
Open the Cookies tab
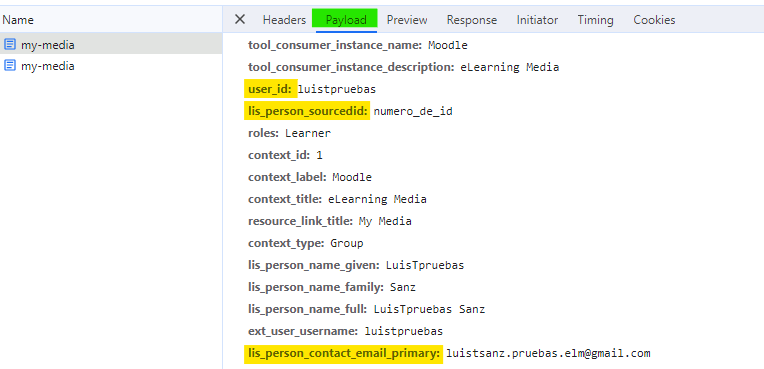[654, 20]
